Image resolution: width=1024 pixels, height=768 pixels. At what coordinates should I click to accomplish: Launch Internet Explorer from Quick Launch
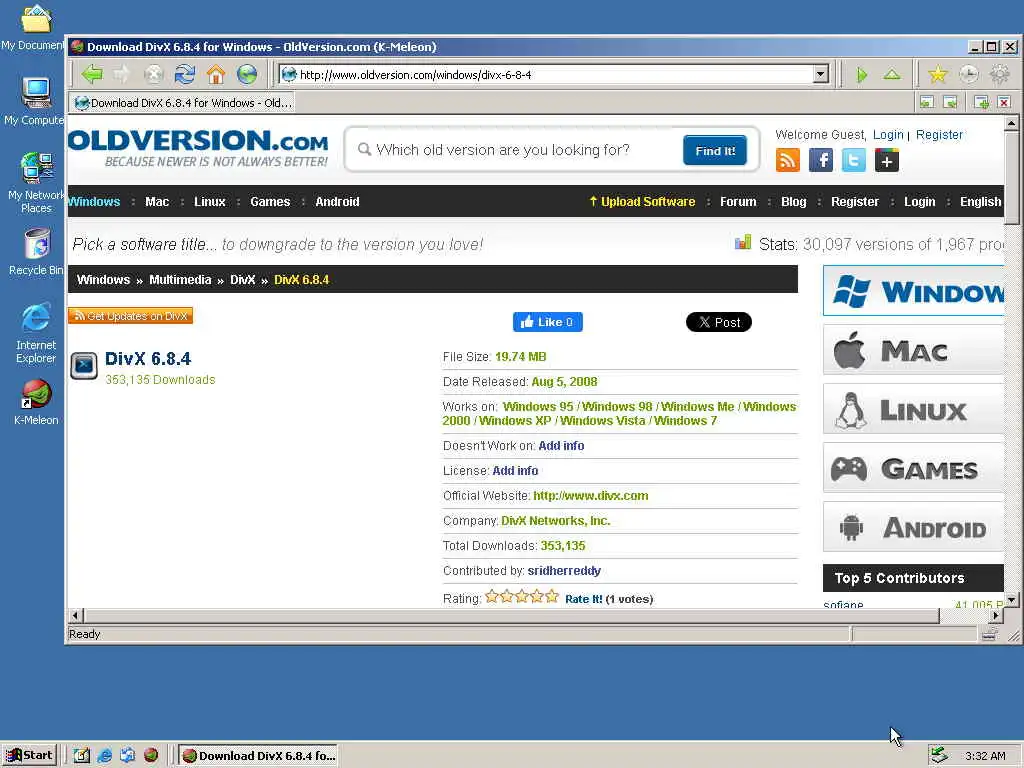104,756
